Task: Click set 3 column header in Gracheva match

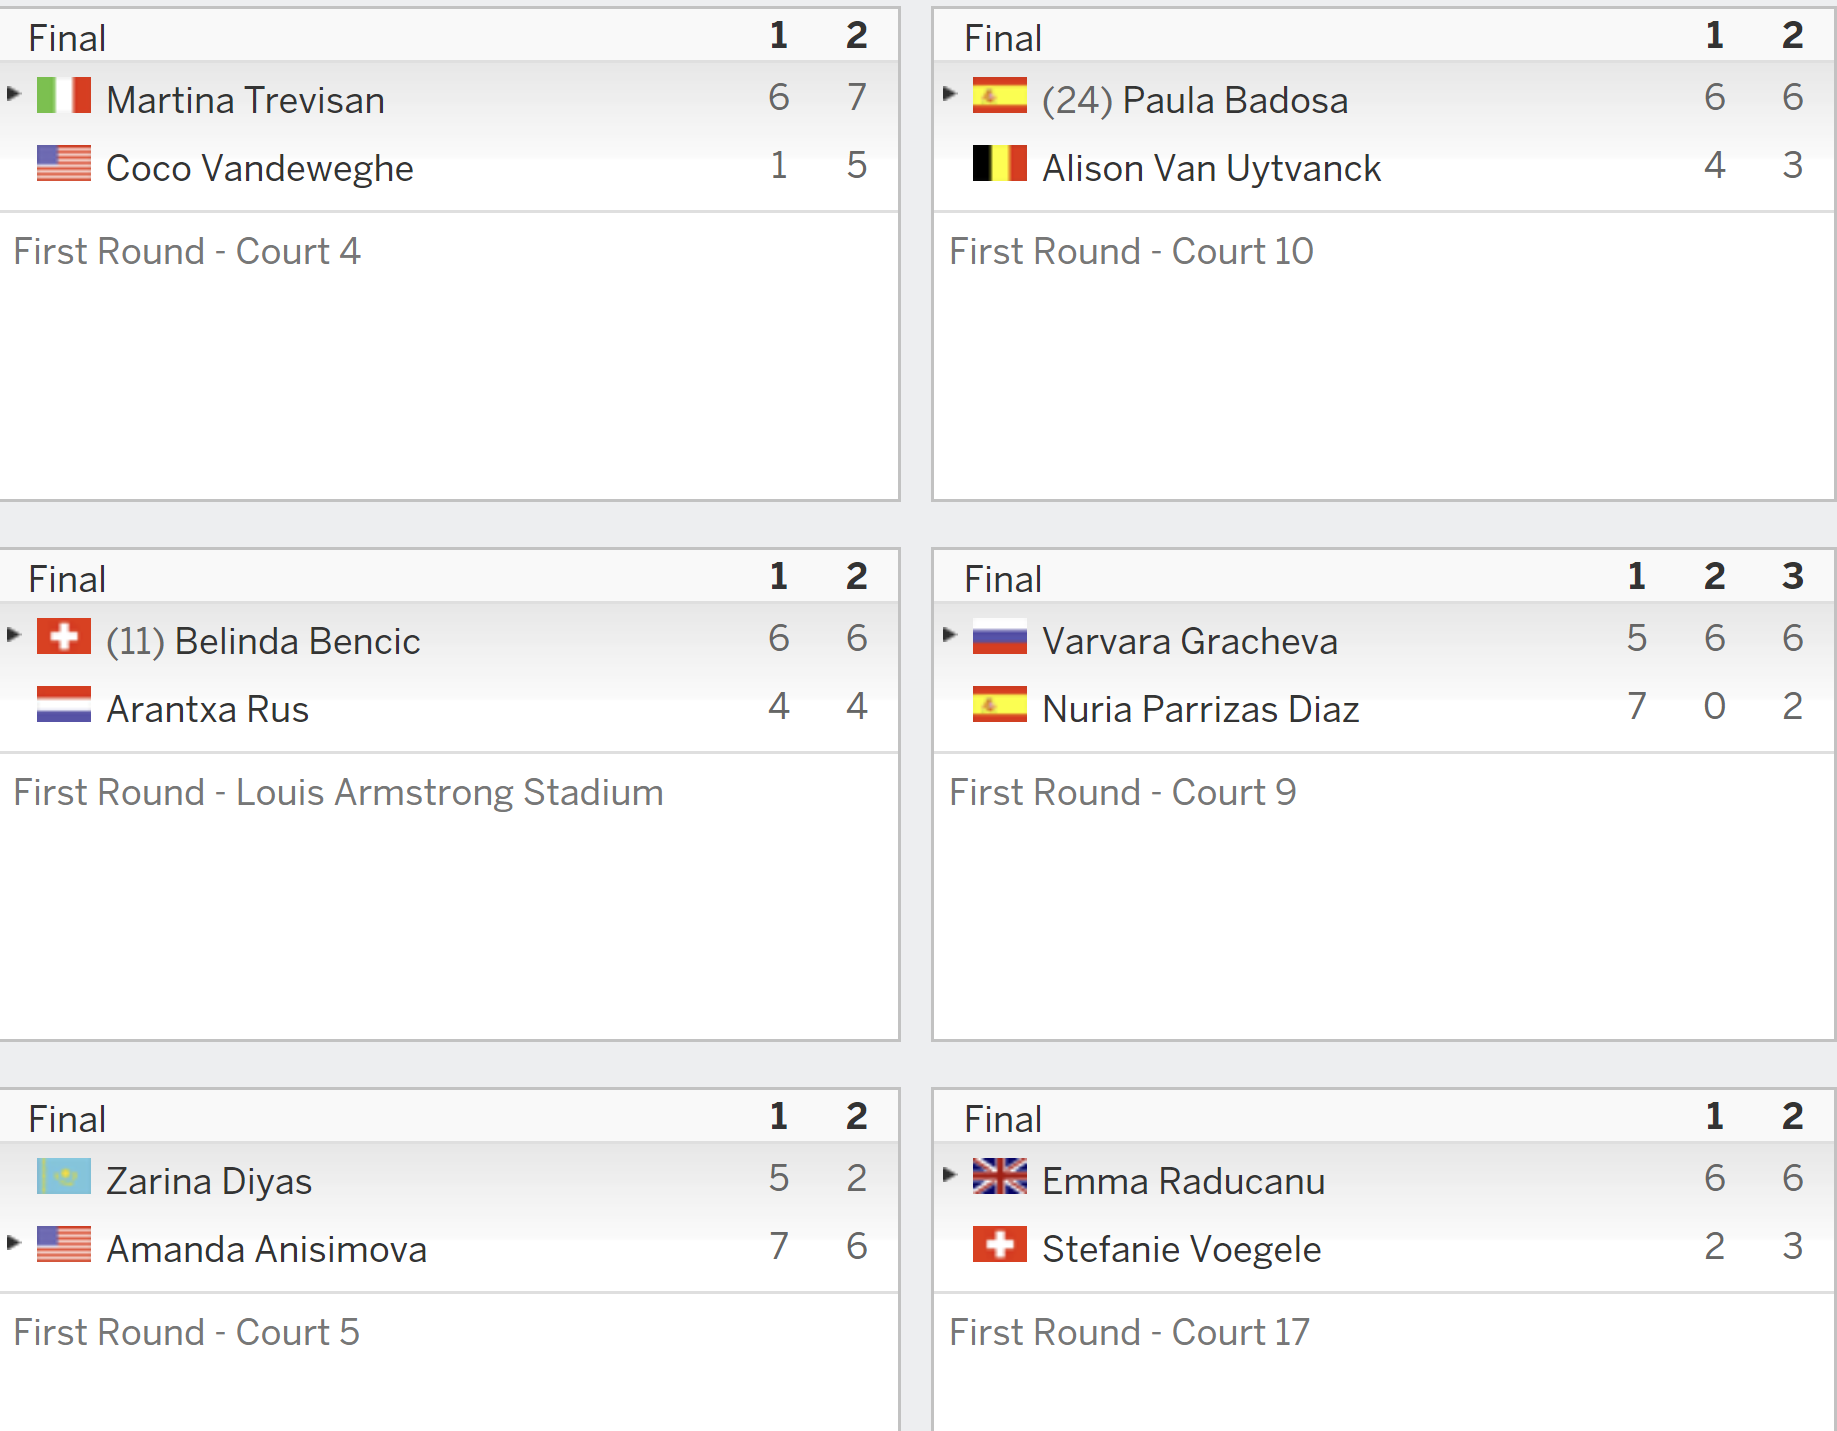Action: pos(1793,576)
